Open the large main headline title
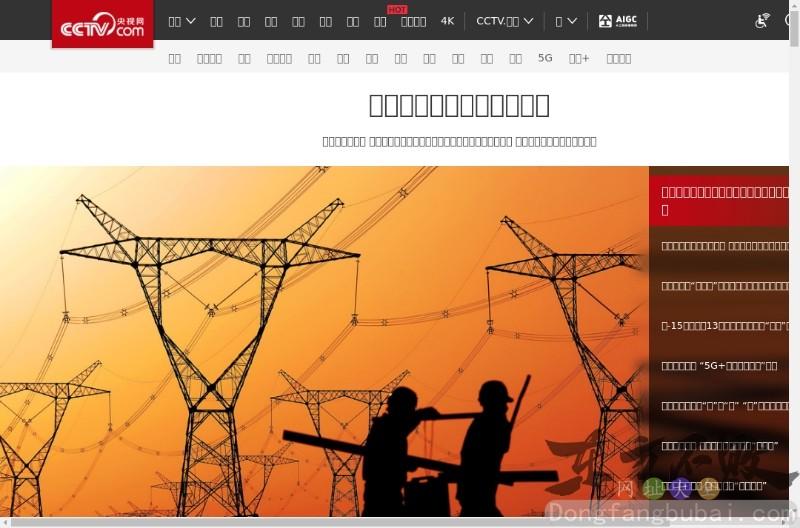This screenshot has width=800, height=528. click(x=459, y=105)
